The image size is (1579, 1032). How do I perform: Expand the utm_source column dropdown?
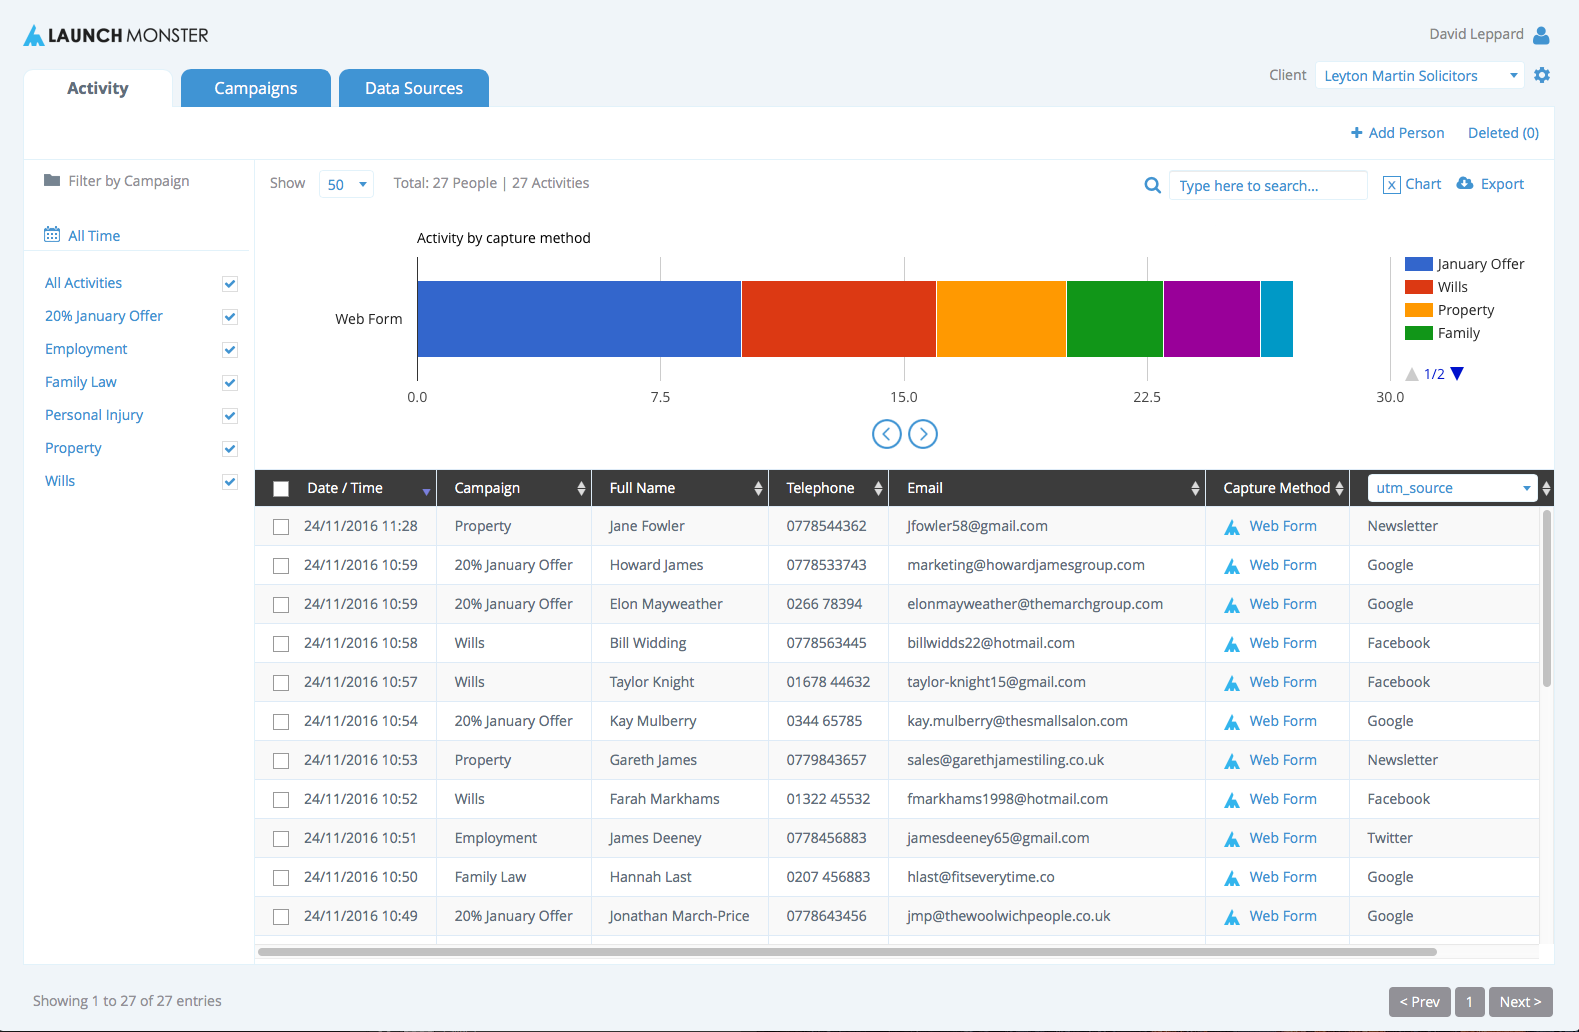(x=1453, y=488)
